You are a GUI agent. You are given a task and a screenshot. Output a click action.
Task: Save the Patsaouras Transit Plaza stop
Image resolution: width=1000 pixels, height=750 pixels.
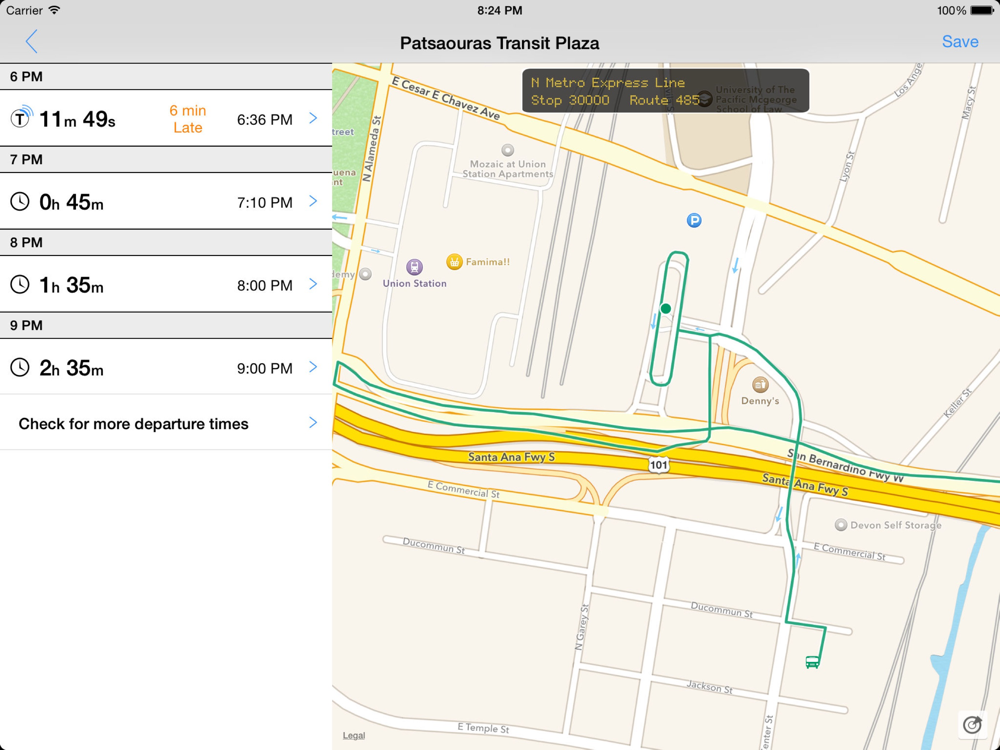click(960, 41)
